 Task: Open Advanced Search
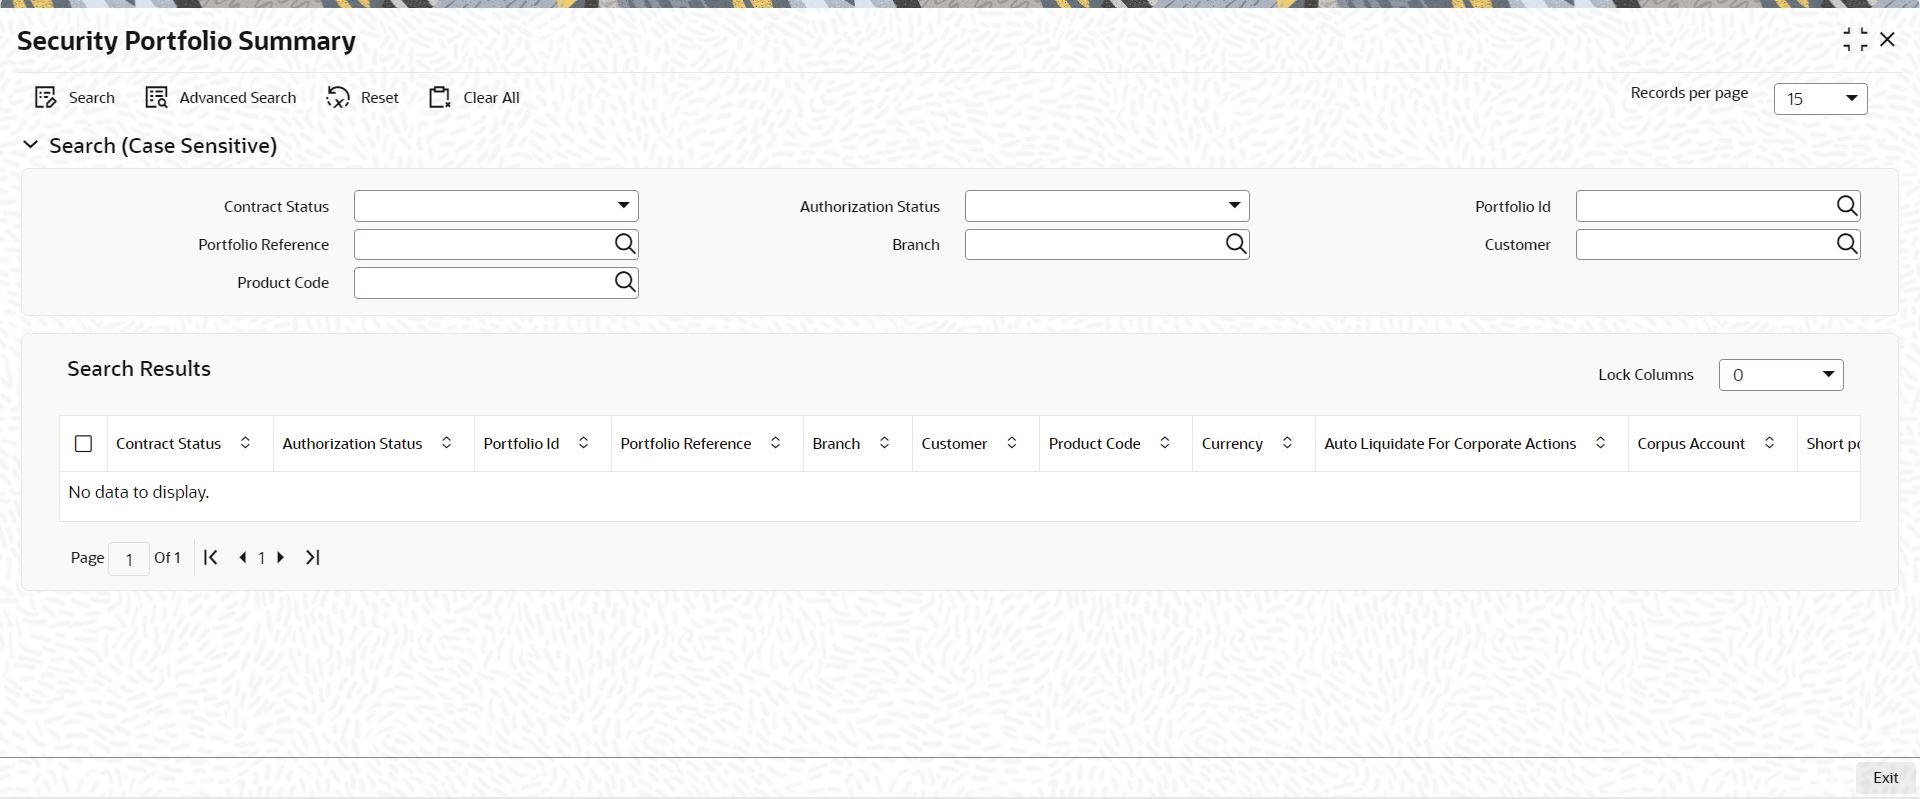221,97
